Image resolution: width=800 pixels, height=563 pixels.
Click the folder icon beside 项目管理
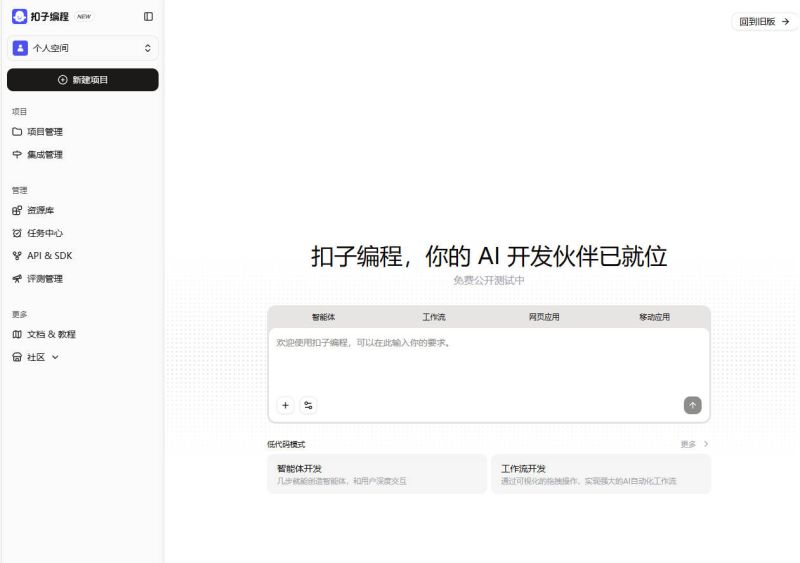pyautogui.click(x=17, y=132)
